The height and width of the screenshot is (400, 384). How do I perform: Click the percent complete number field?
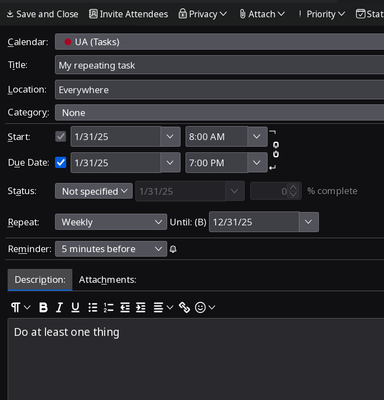tap(269, 191)
